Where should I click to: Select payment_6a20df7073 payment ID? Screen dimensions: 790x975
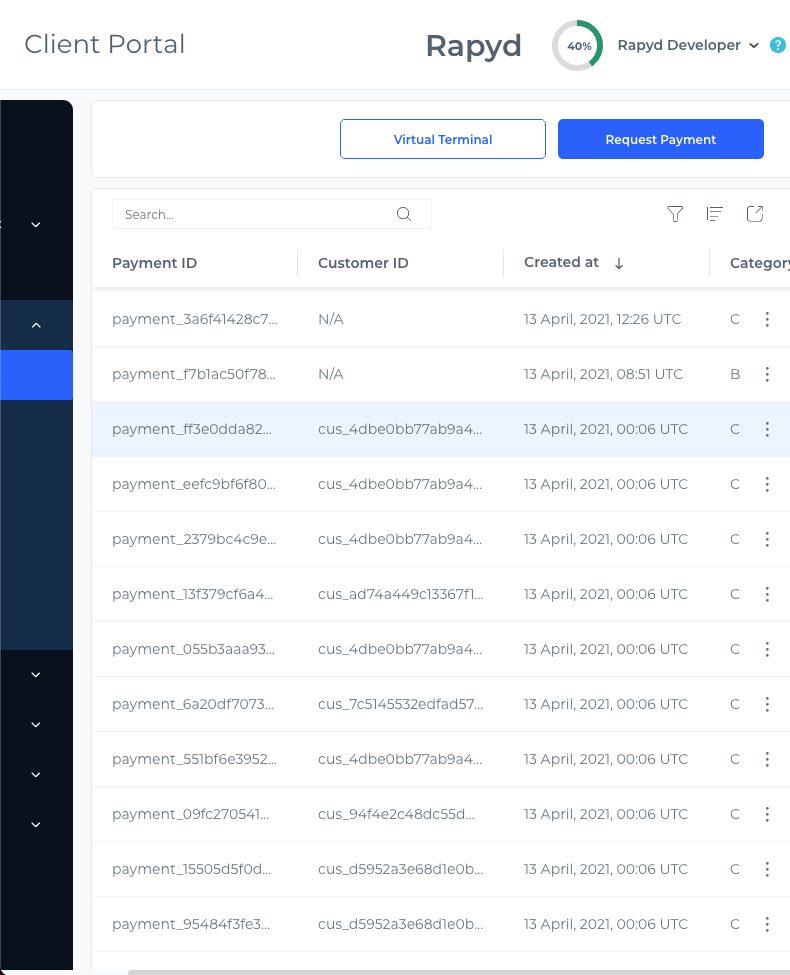[193, 704]
